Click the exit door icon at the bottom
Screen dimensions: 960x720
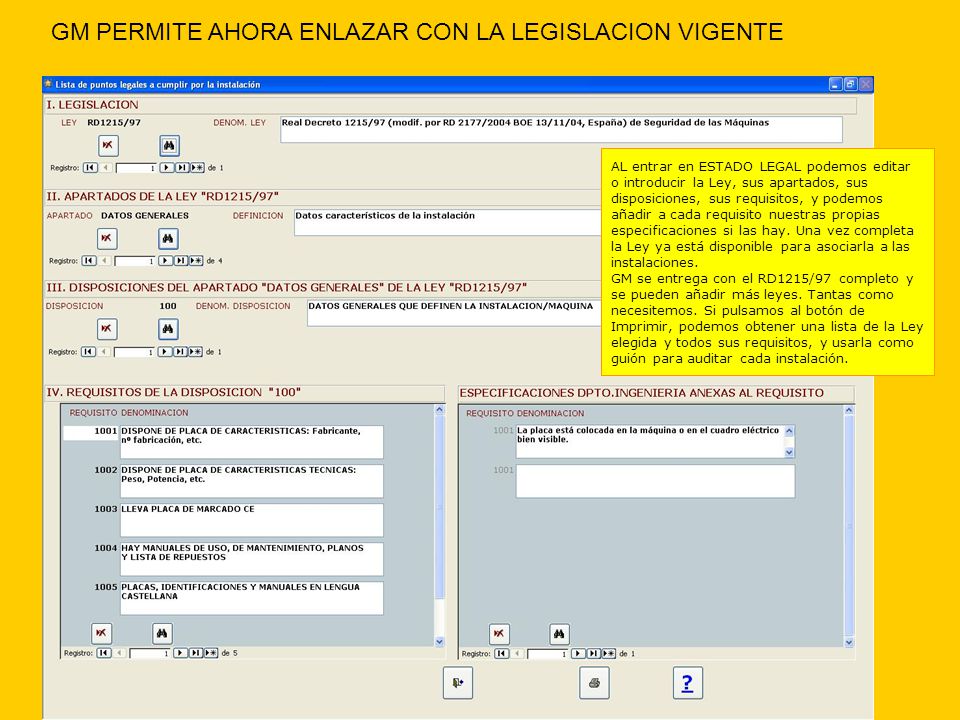pyautogui.click(x=458, y=683)
